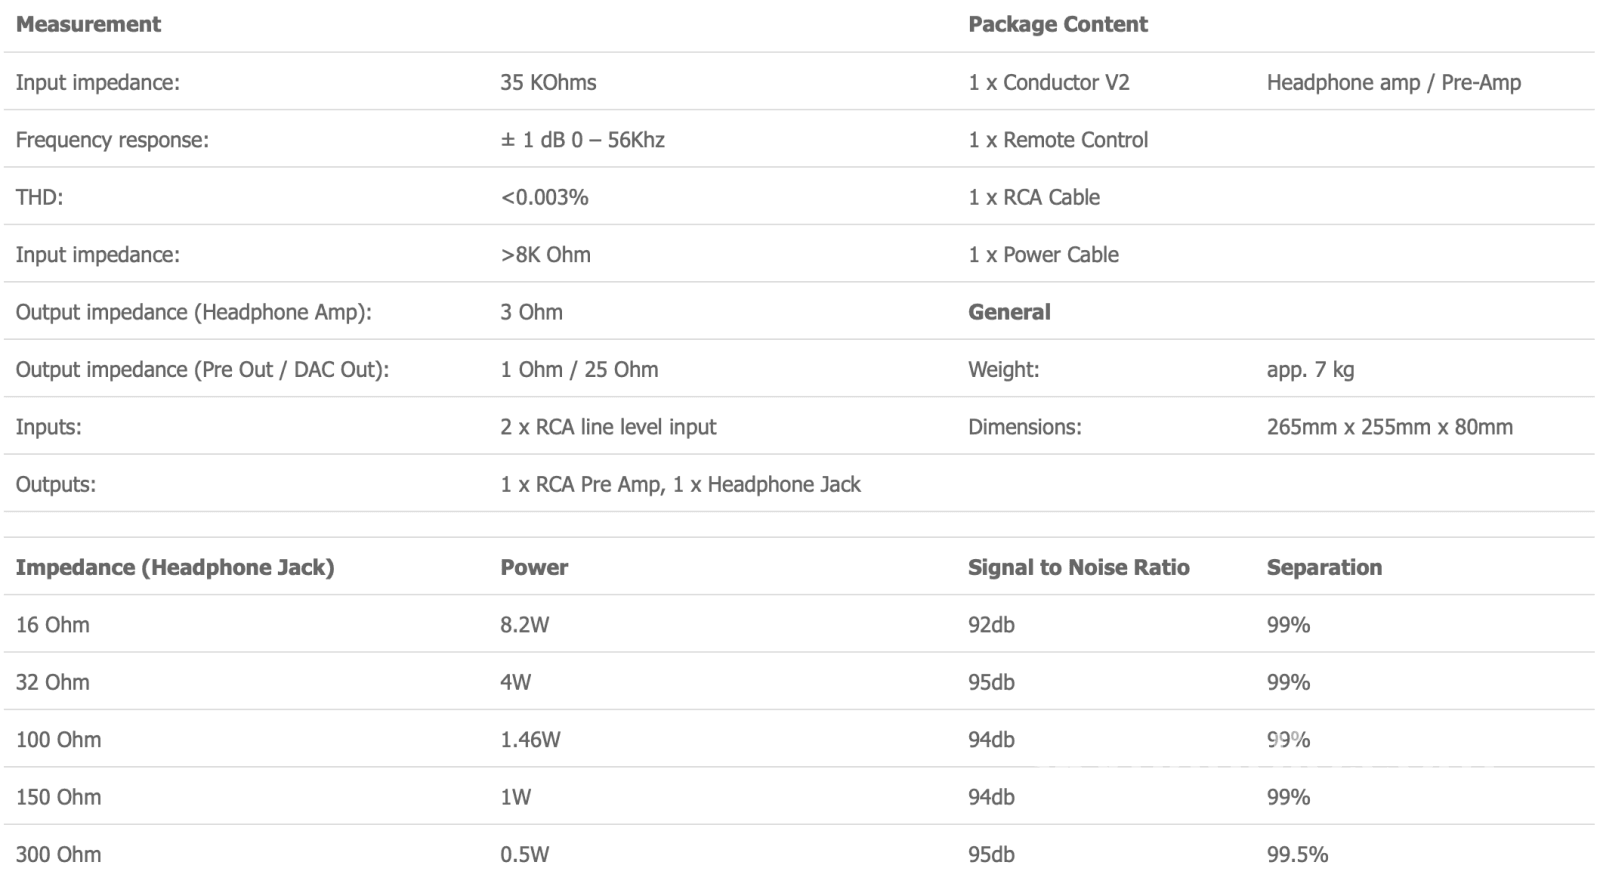Click the dimensions value 265mm x 255mm x 80mm

coord(1389,427)
